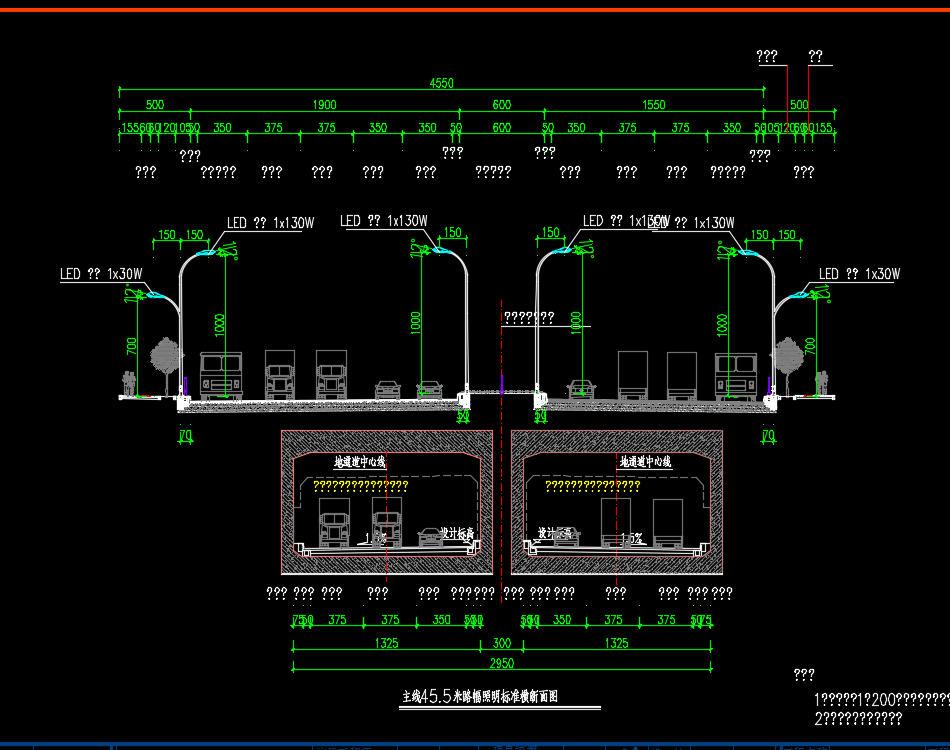This screenshot has width=950, height=750.
Task: Select the 2950 total tunnel width dimension
Action: 502,663
